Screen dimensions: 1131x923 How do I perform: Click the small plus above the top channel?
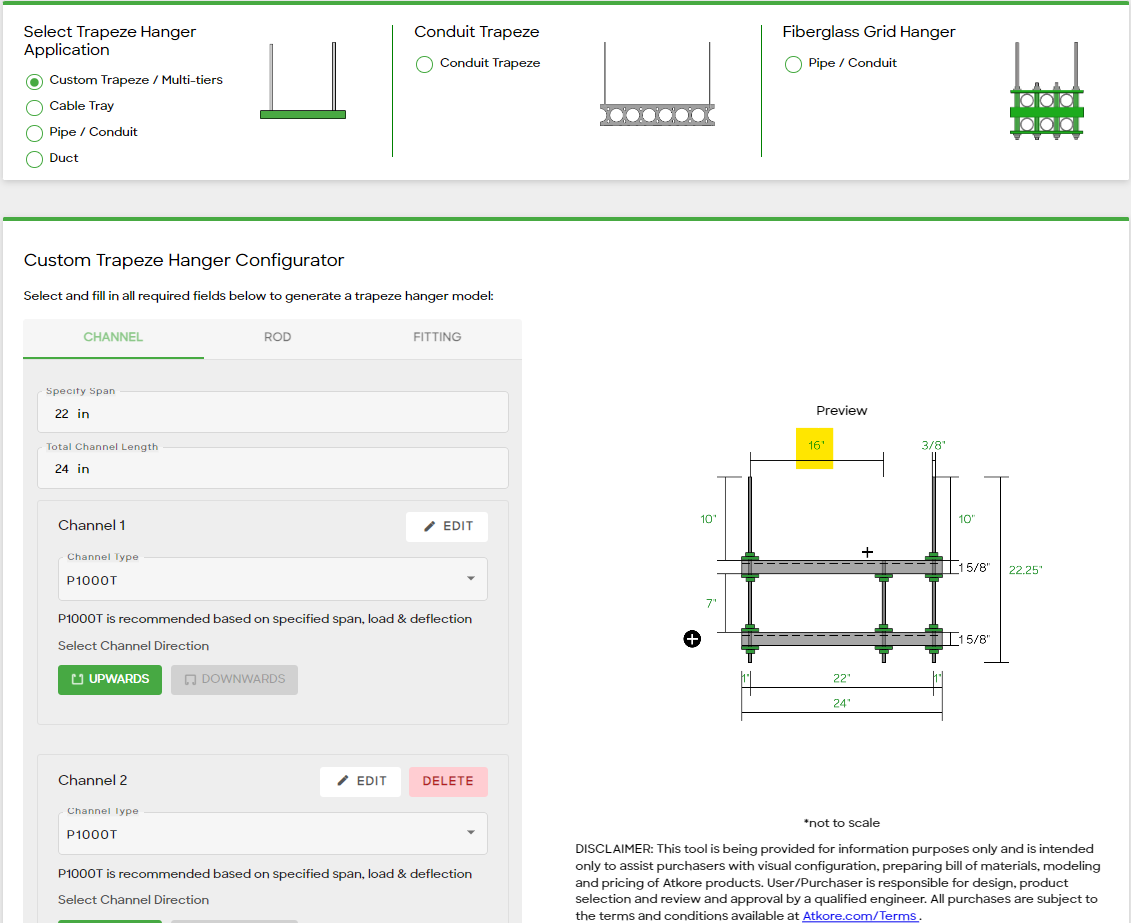867,552
